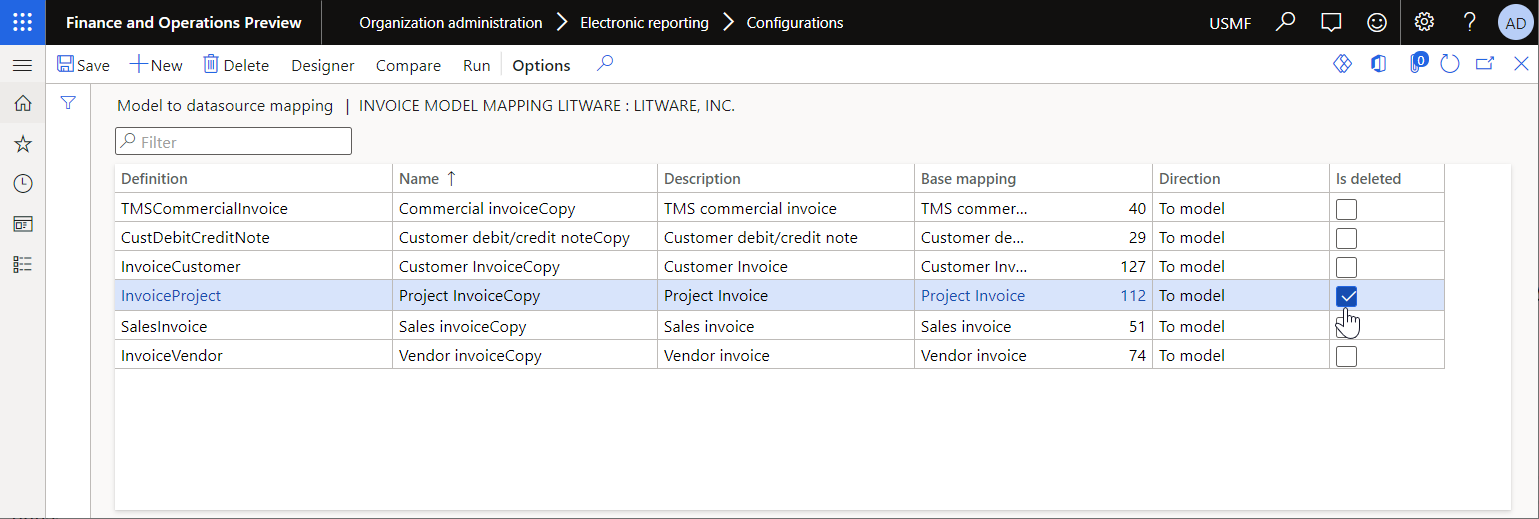Viewport: 1539px width, 519px height.
Task: Refresh the page
Action: pyautogui.click(x=1450, y=64)
